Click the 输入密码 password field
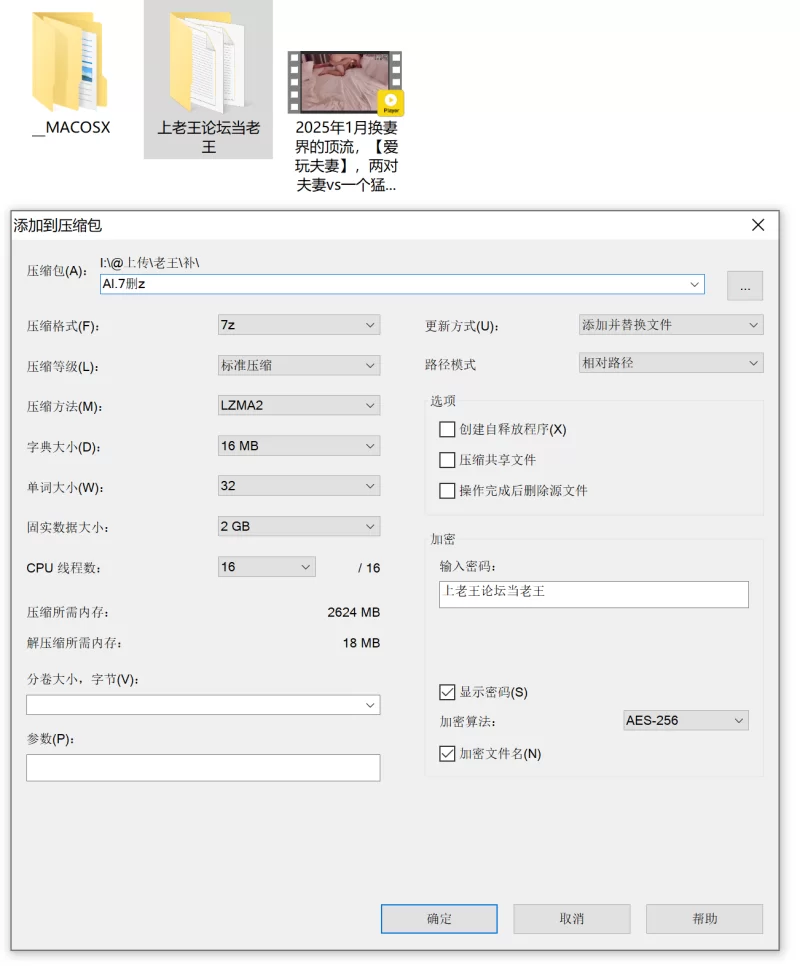The height and width of the screenshot is (973, 800). pyautogui.click(x=593, y=594)
